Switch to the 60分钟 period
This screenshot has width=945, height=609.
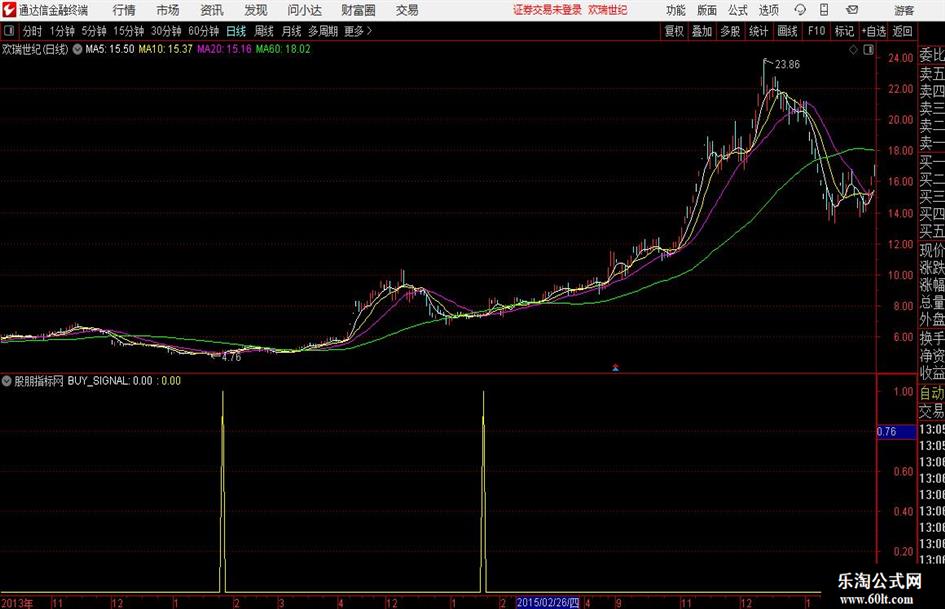pyautogui.click(x=204, y=31)
